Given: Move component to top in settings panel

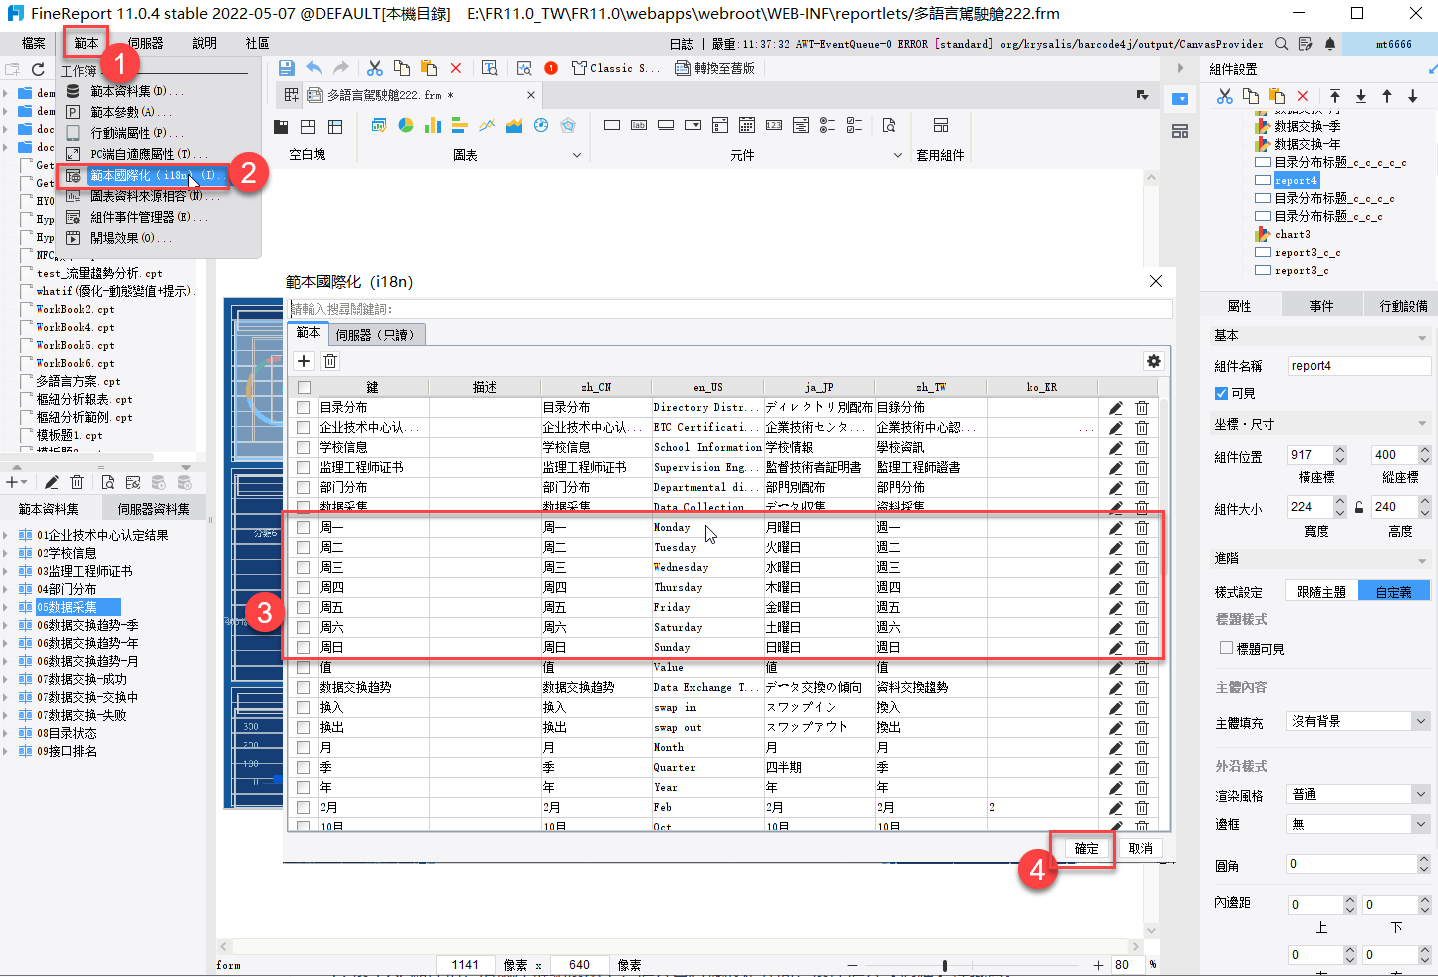Looking at the screenshot, I should tap(1335, 96).
